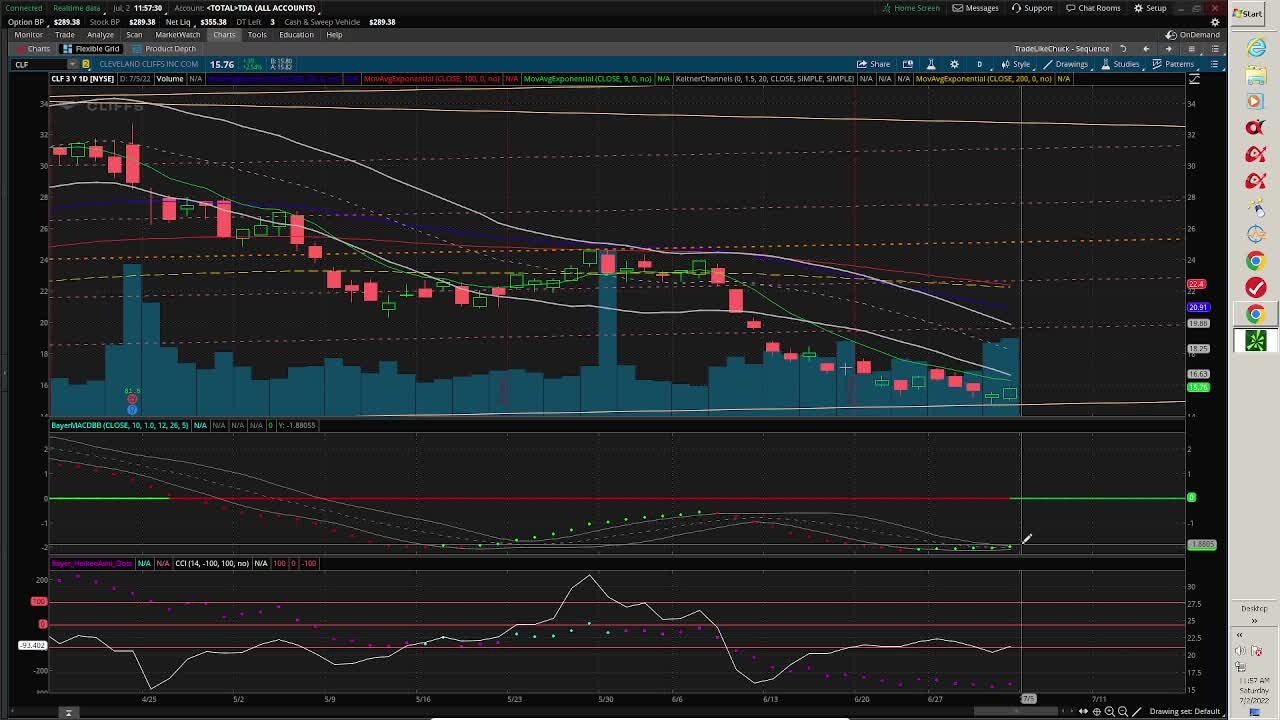Open the chart flask (Edit studies) icon
Screen dimensions: 1280x720
pyautogui.click(x=931, y=64)
